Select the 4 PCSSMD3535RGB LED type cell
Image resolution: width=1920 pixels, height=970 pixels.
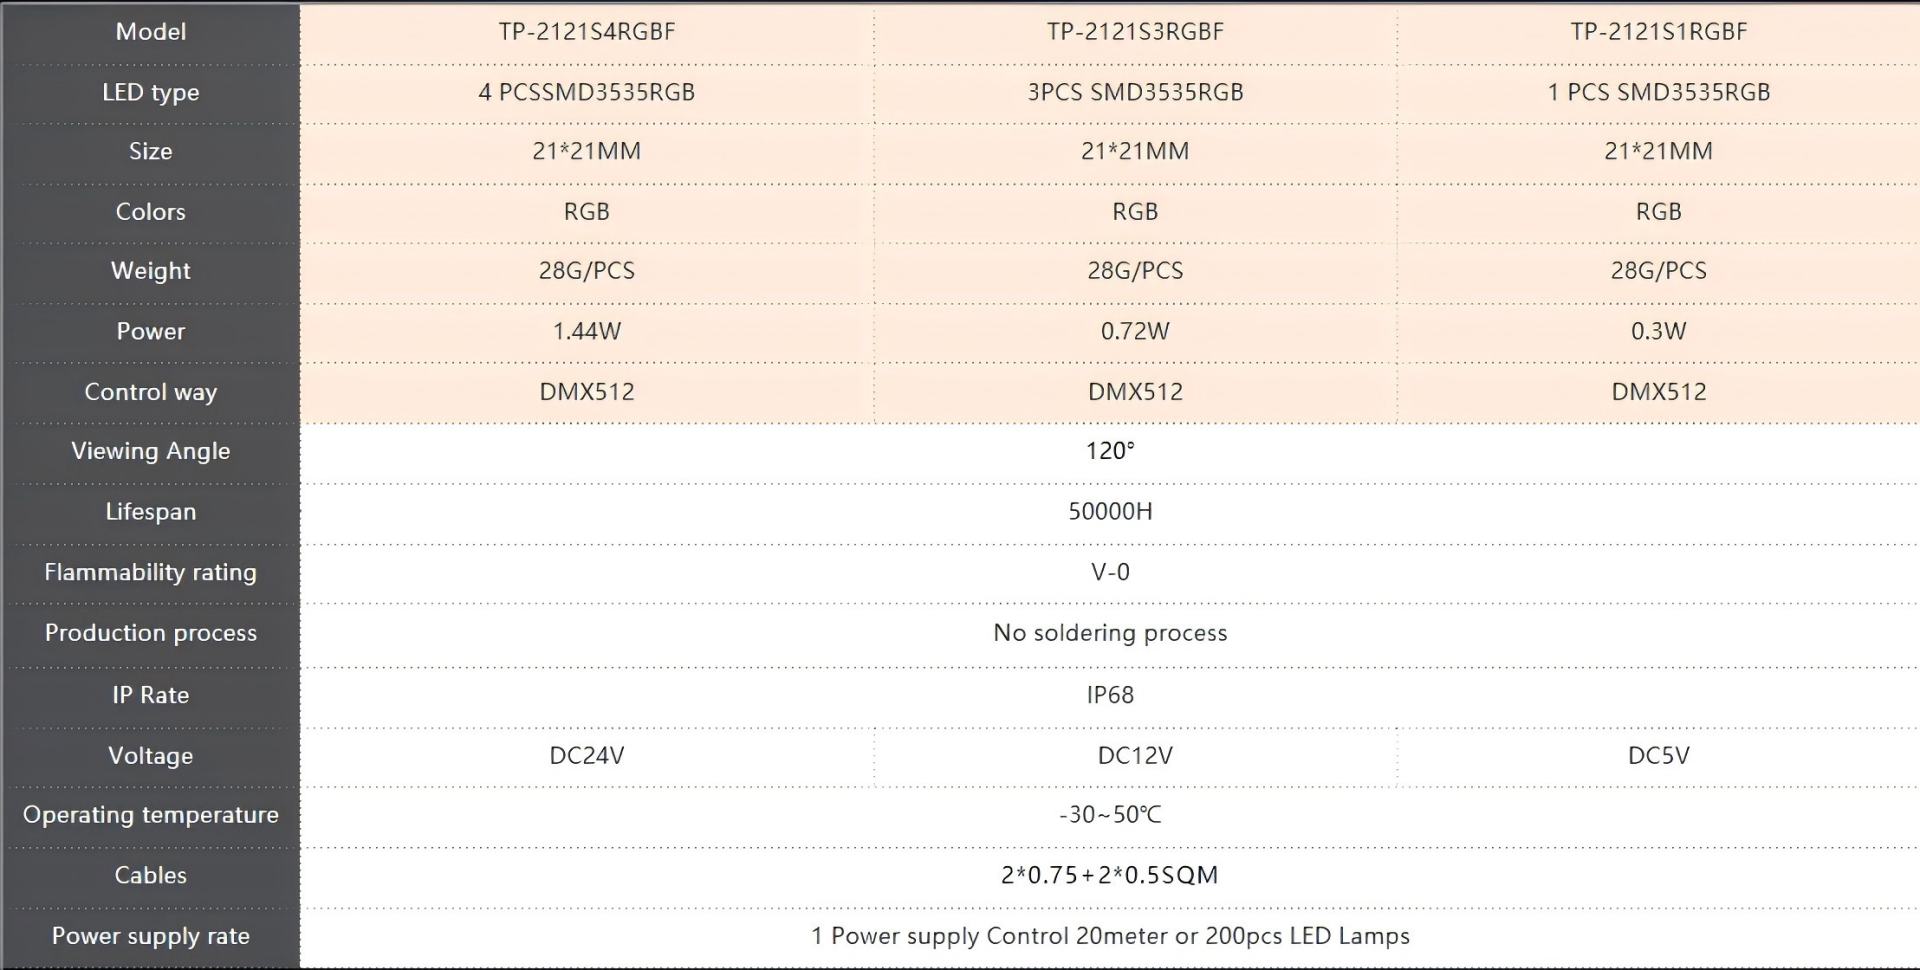[x=587, y=92]
